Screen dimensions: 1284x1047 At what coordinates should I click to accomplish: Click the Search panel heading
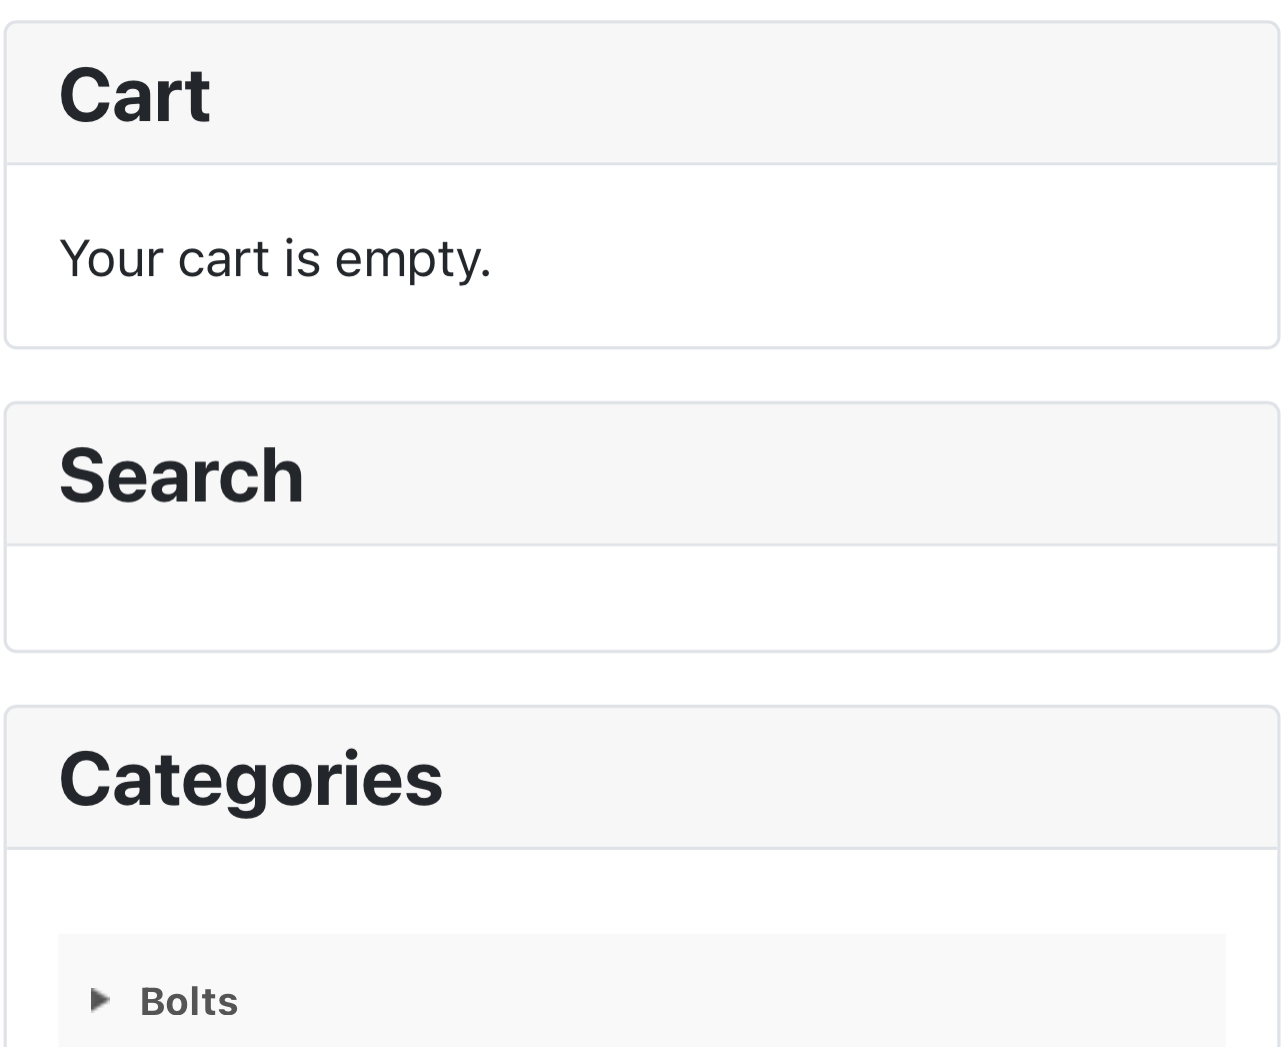tap(181, 476)
